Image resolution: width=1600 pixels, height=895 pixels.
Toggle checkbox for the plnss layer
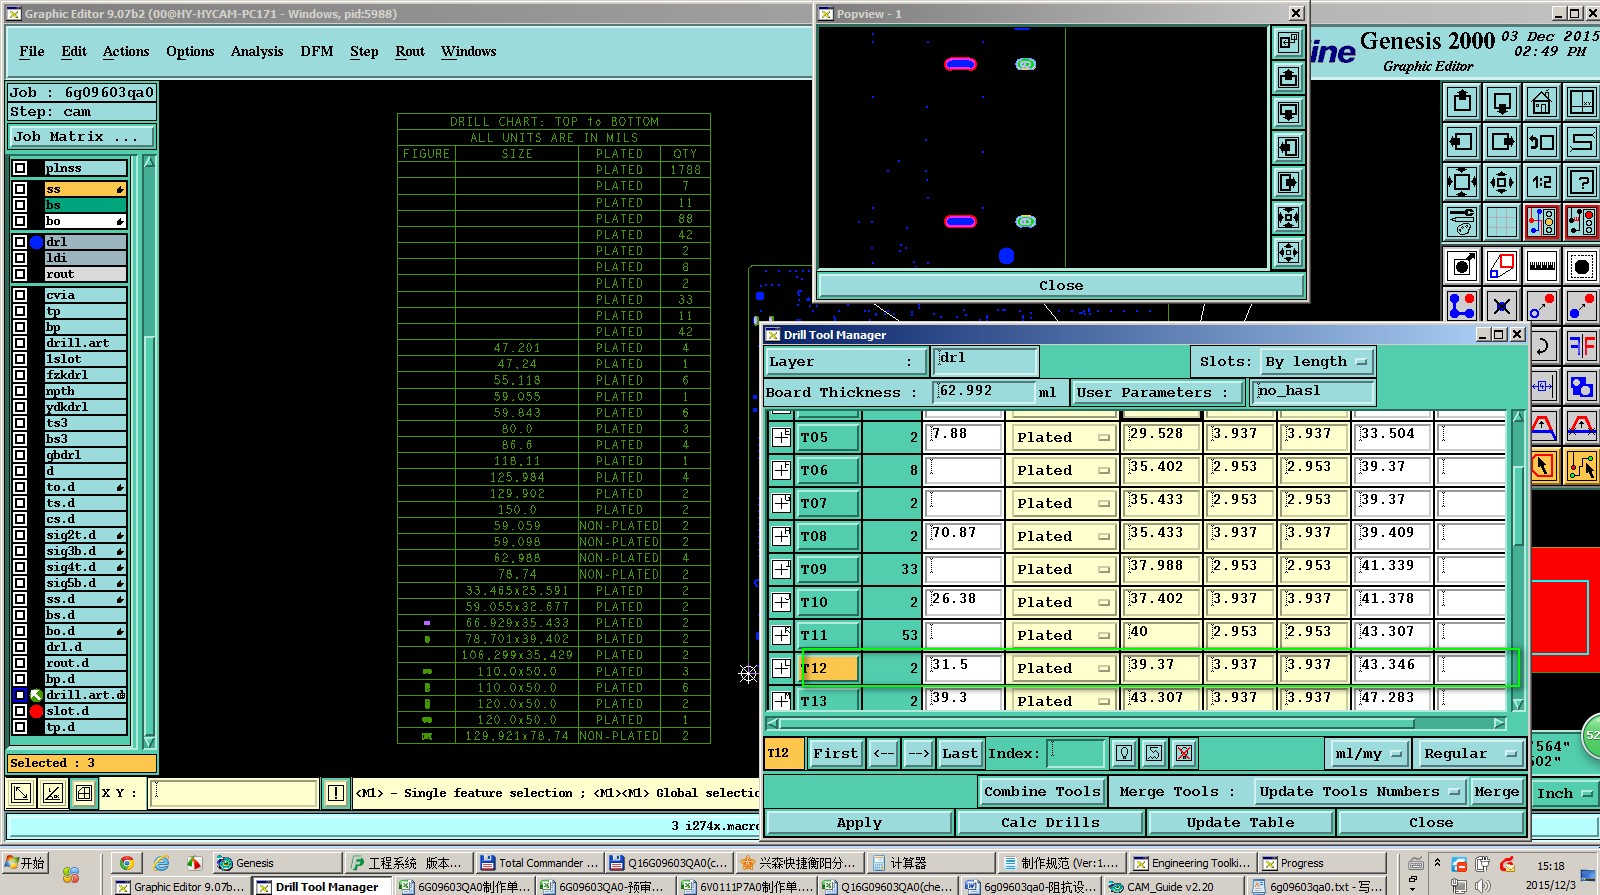[x=20, y=168]
